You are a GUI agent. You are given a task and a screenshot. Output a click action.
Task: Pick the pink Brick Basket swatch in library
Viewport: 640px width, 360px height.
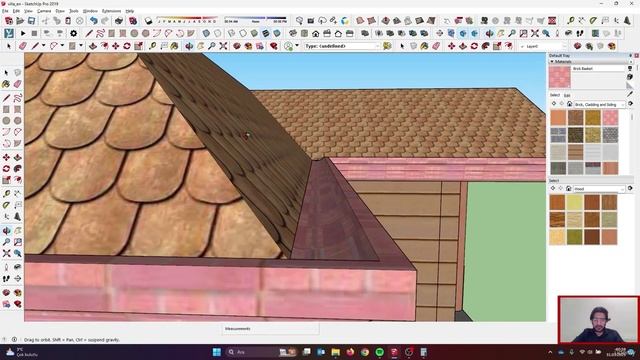tap(610, 118)
